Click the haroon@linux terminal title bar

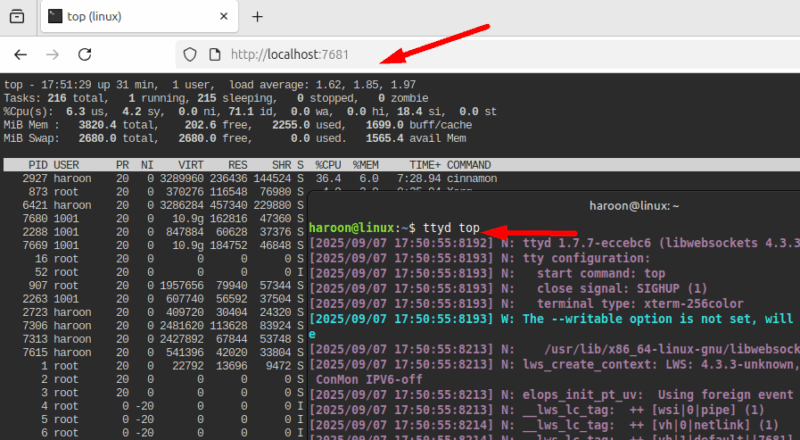click(554, 206)
